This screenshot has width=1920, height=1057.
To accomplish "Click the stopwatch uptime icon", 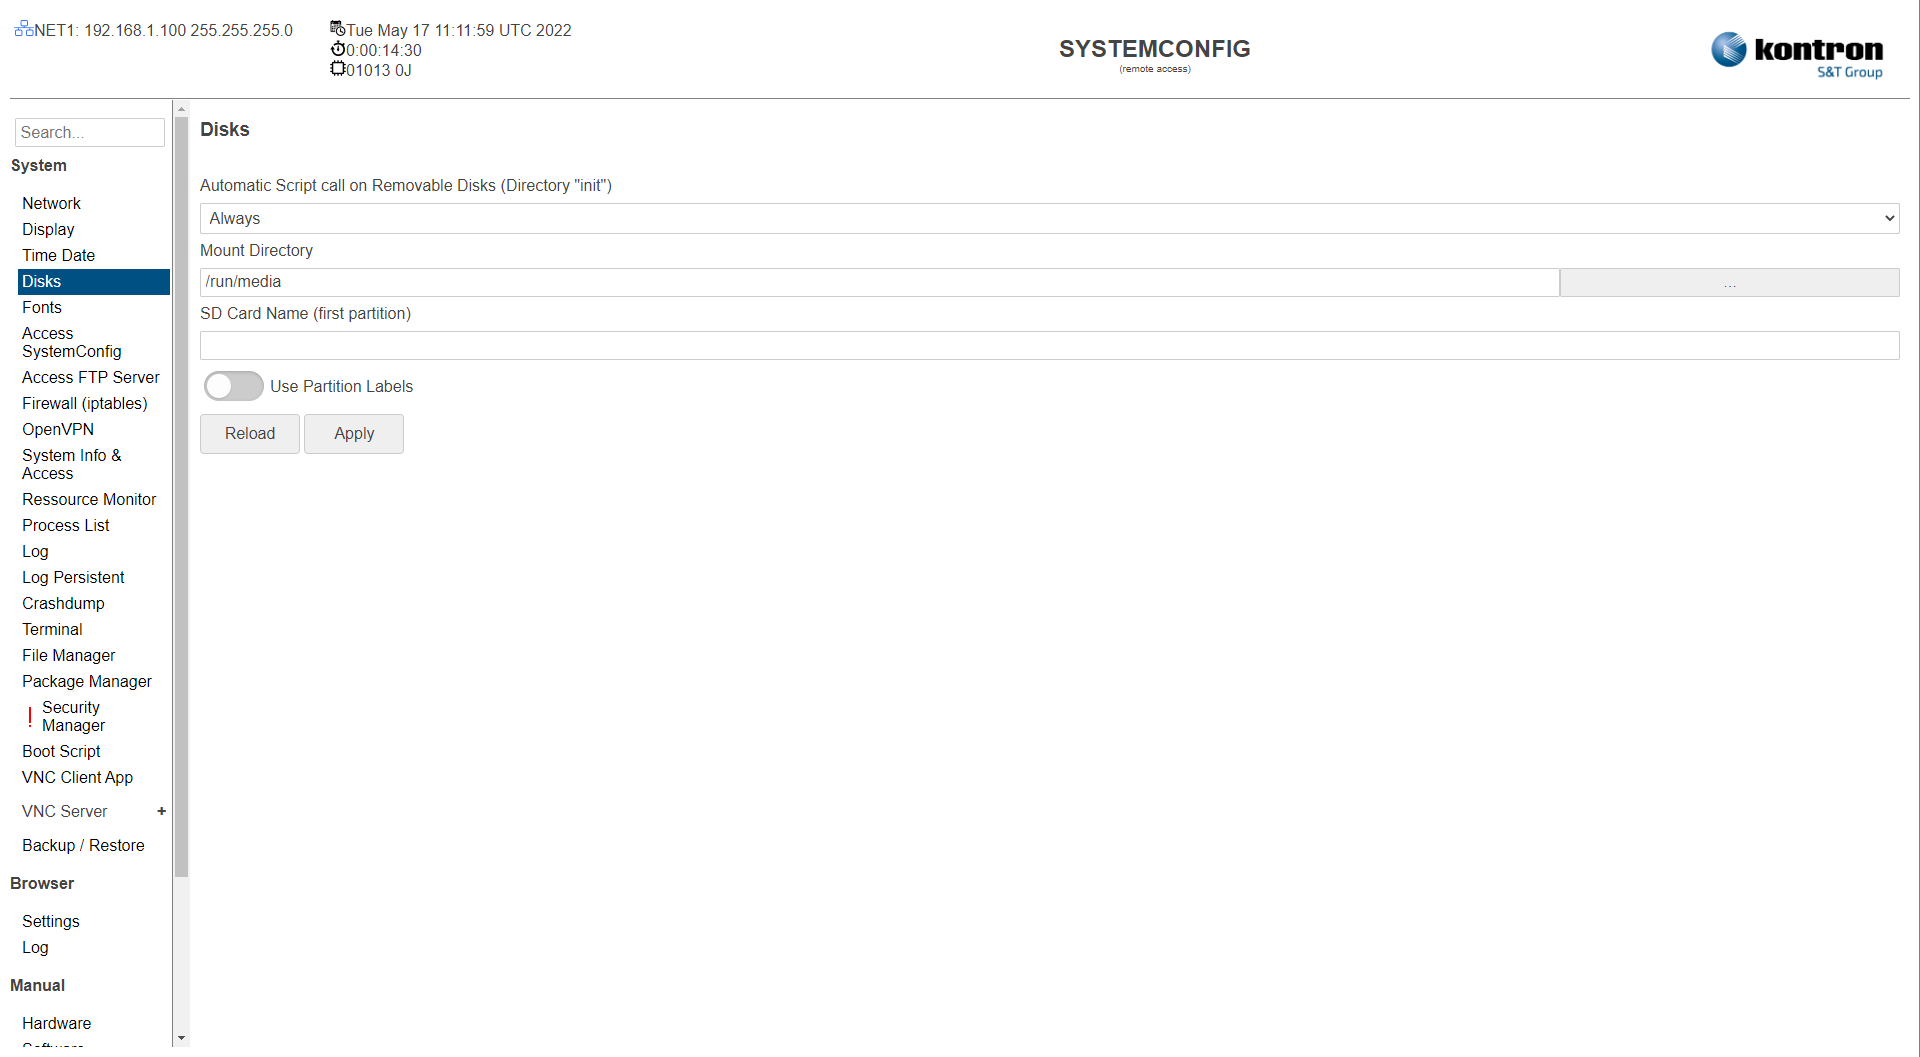I will (337, 49).
